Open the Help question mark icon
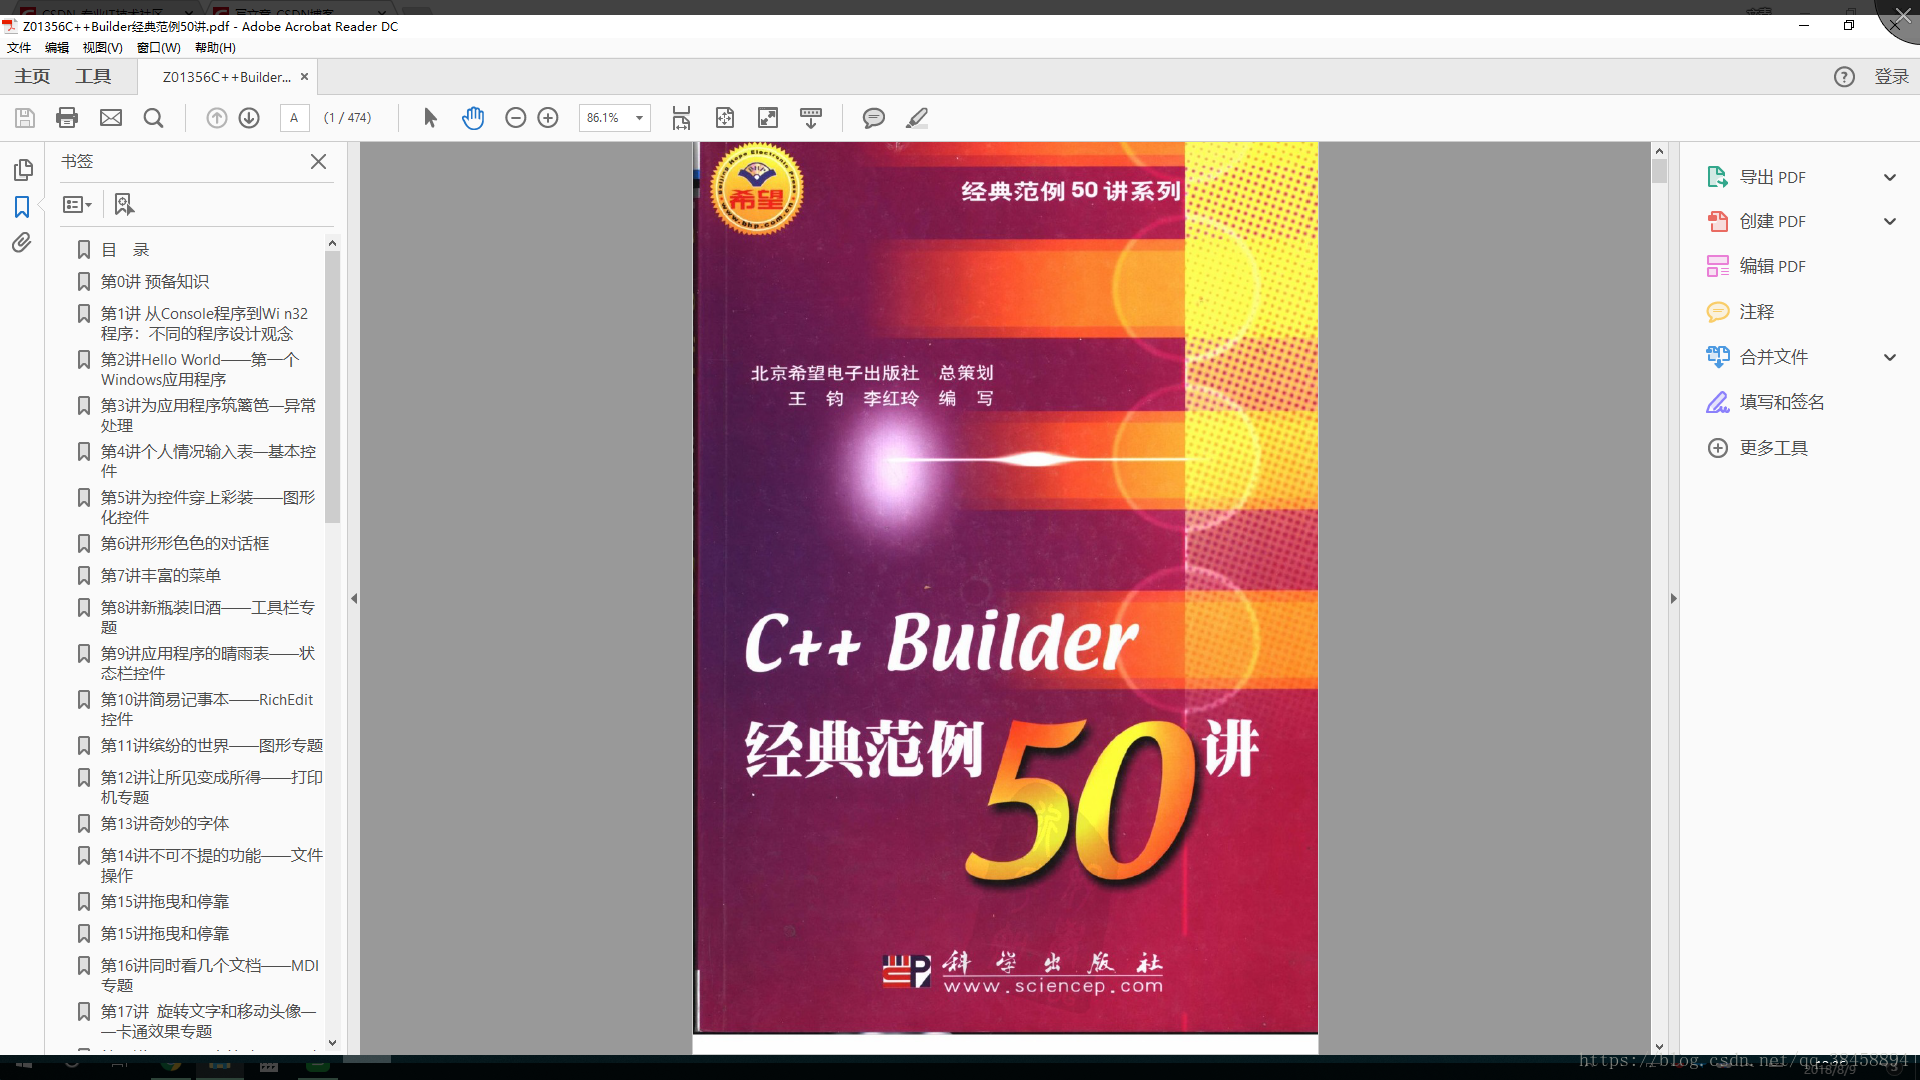 coord(1844,77)
